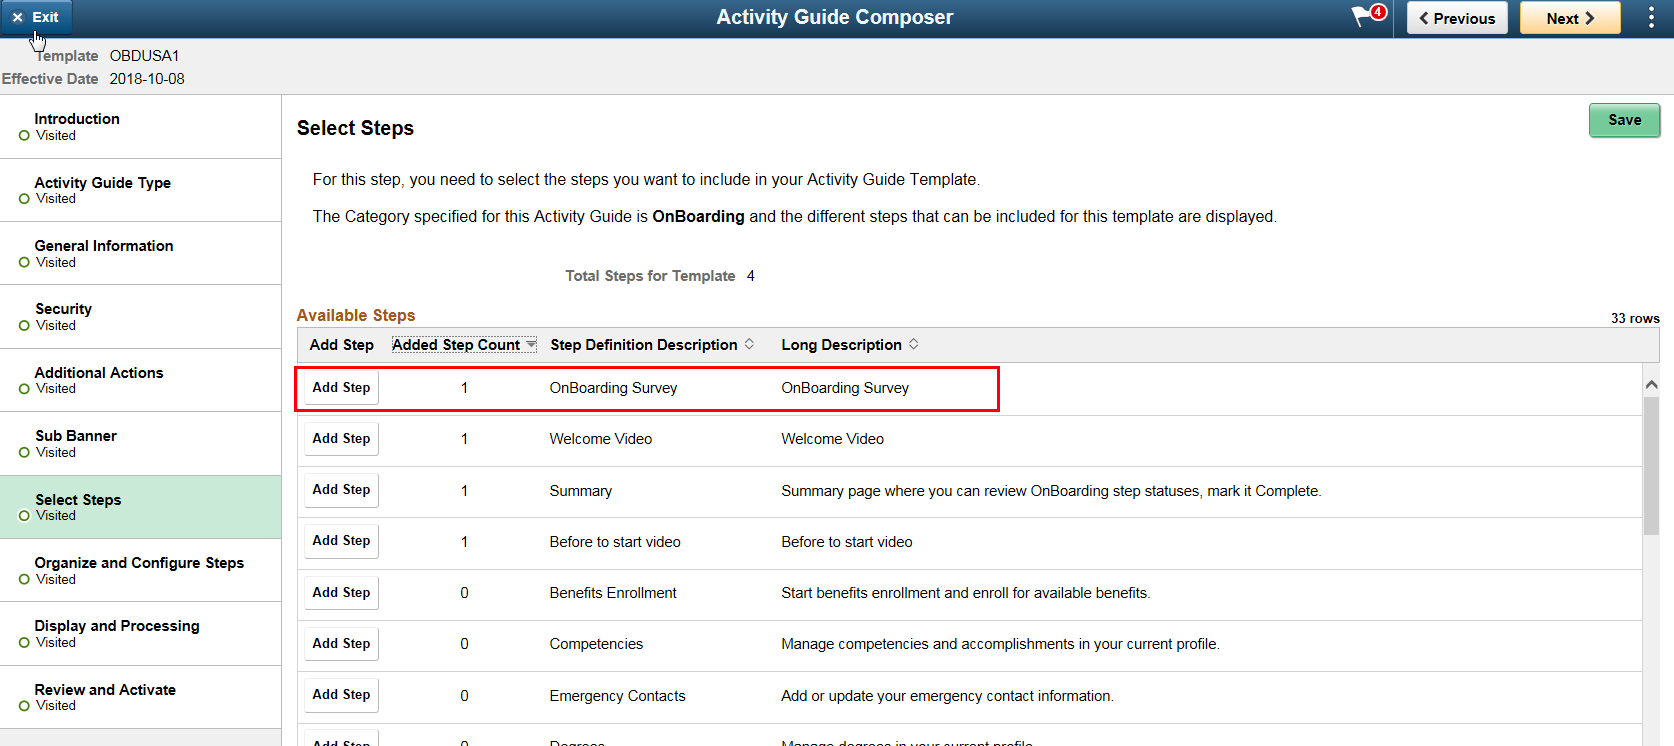Add the Benefits Enrollment step
The width and height of the screenshot is (1674, 746).
click(x=341, y=593)
